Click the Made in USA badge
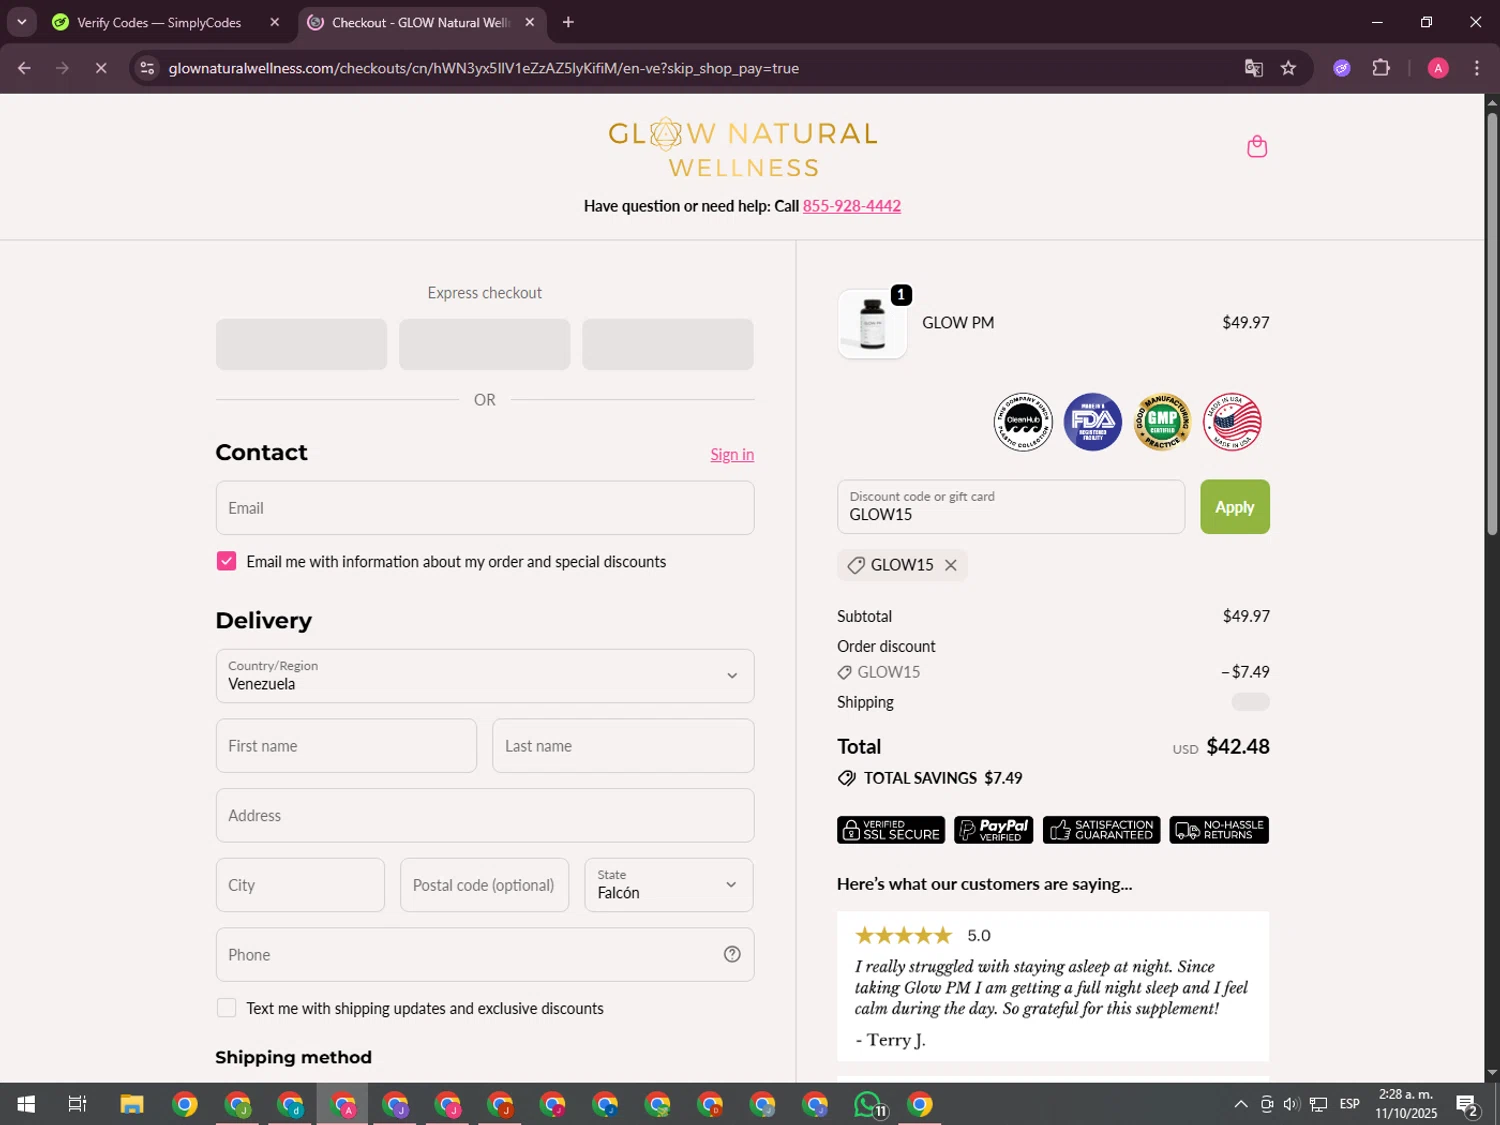This screenshot has width=1500, height=1125. (1232, 422)
